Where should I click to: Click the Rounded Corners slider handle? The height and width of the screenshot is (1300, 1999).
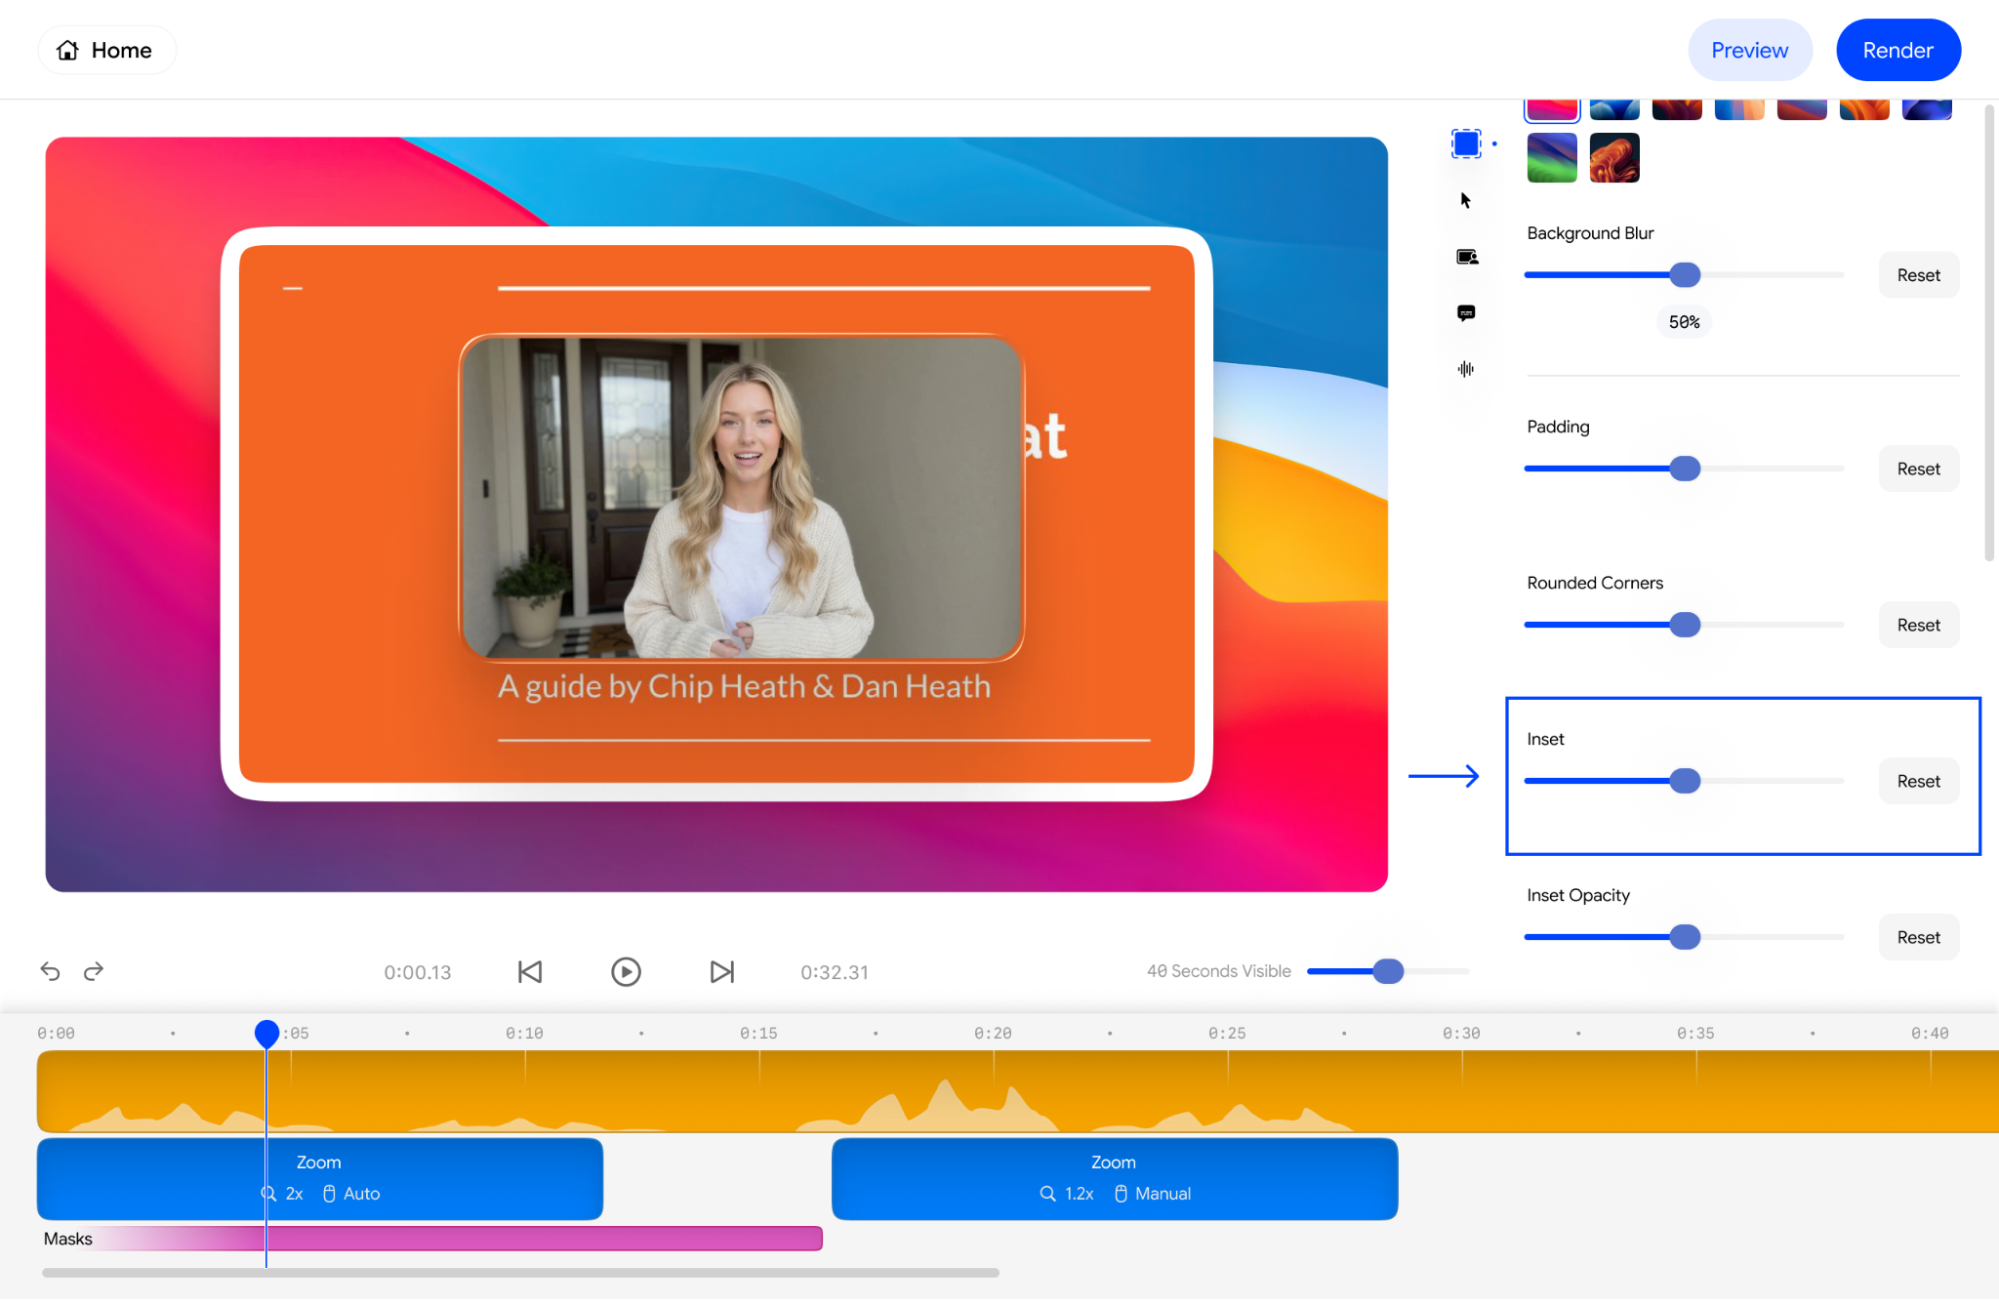coord(1685,625)
